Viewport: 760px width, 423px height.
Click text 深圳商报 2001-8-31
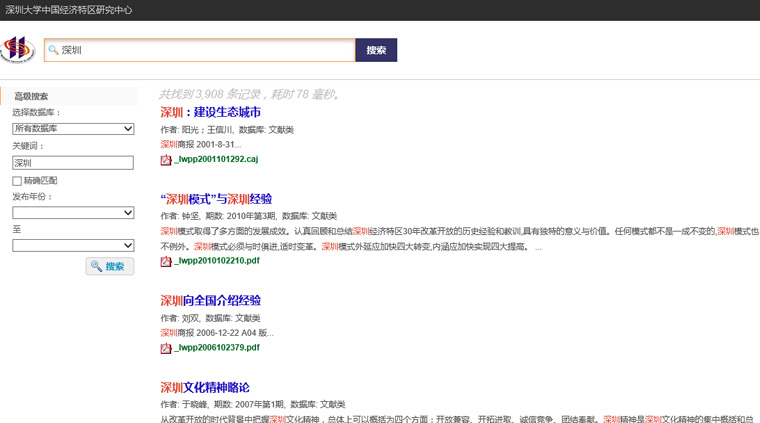coord(198,144)
